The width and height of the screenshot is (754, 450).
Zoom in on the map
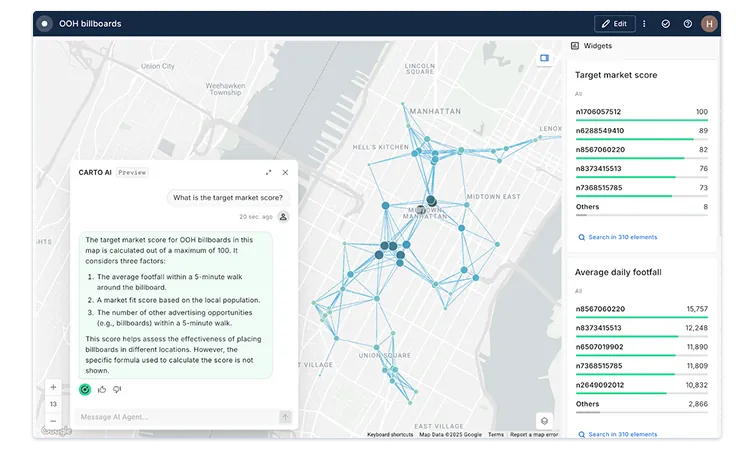(53, 387)
